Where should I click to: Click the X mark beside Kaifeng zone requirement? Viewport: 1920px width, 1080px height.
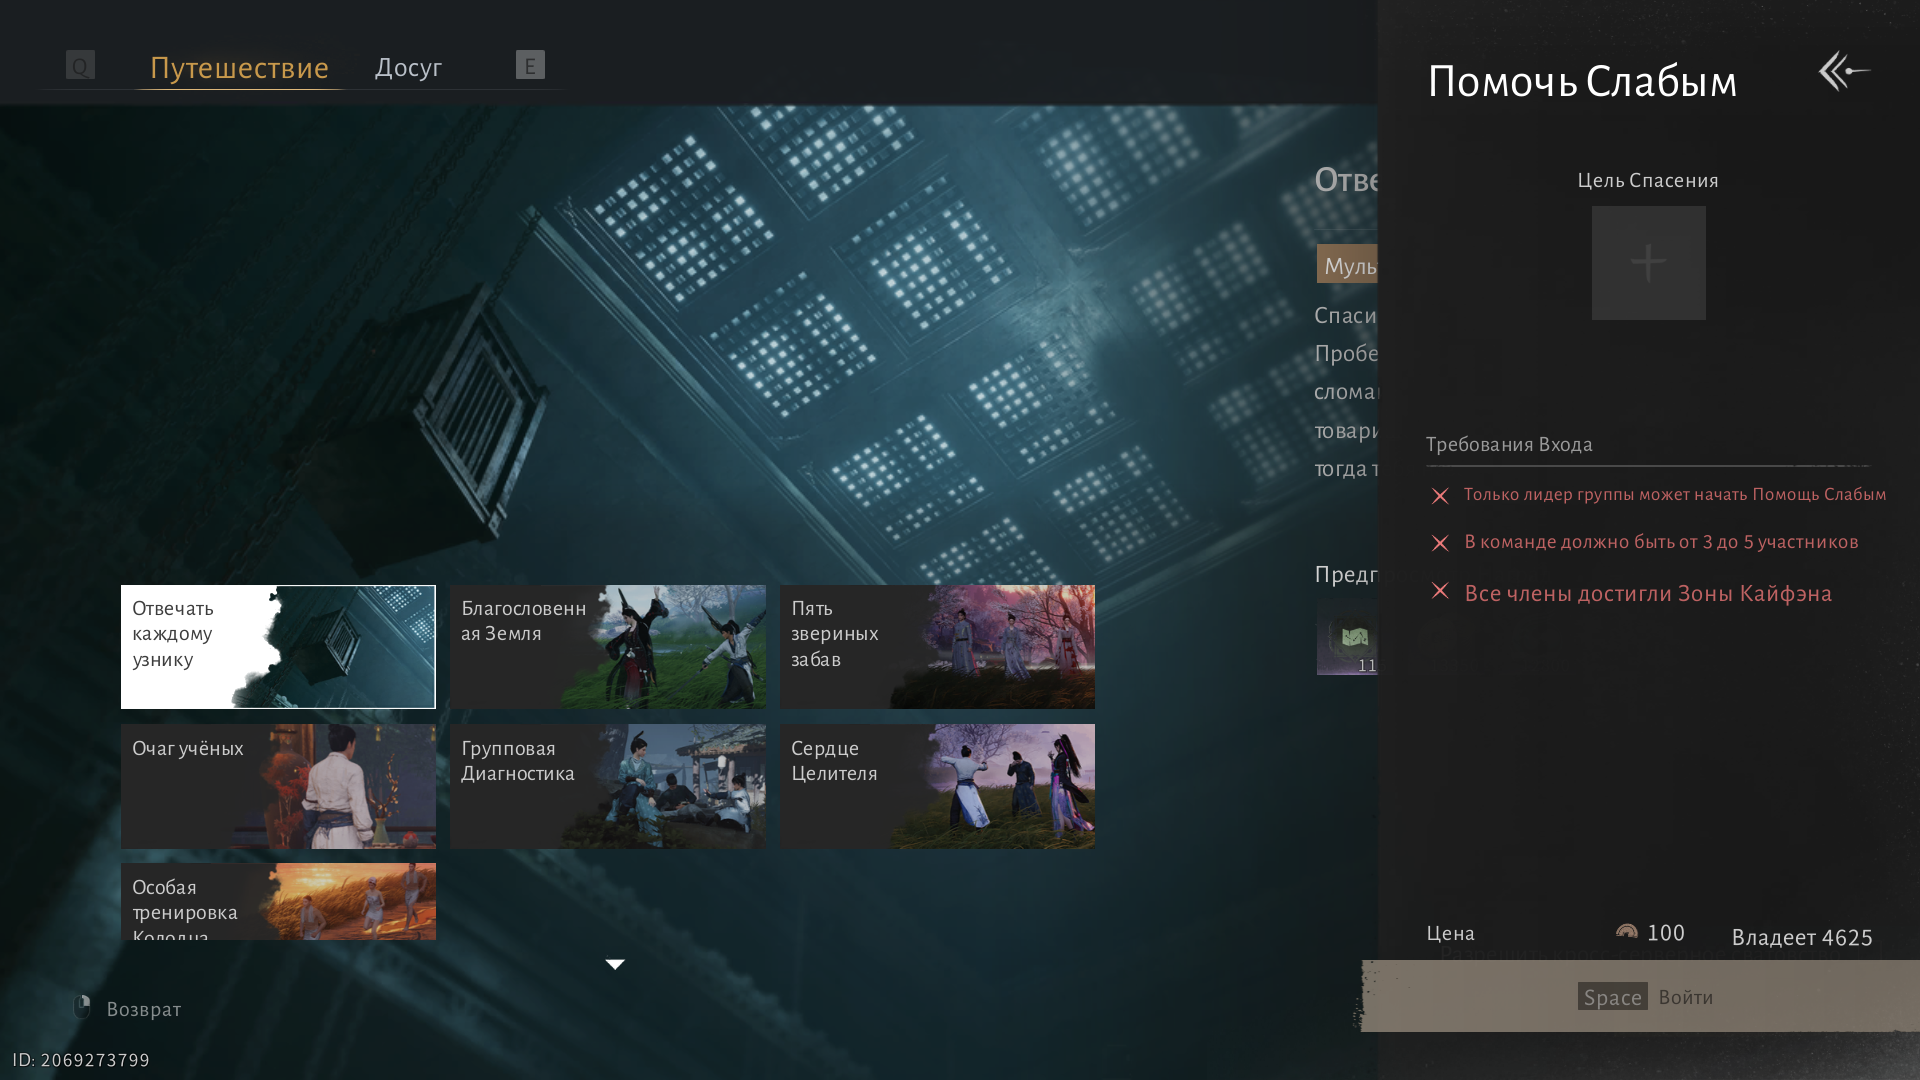point(1440,591)
